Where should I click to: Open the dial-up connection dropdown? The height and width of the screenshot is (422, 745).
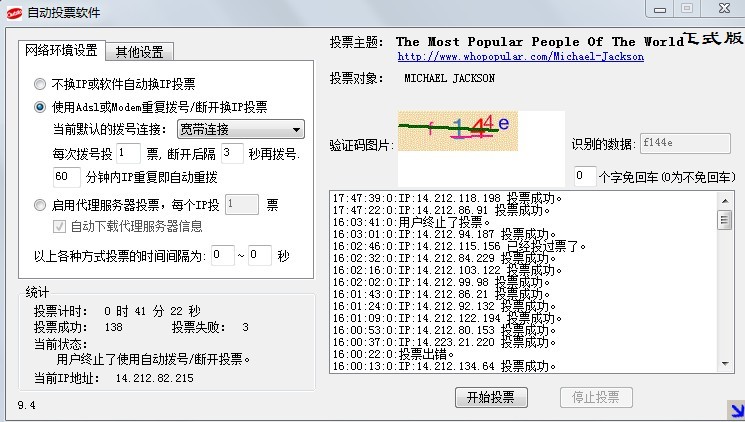240,129
